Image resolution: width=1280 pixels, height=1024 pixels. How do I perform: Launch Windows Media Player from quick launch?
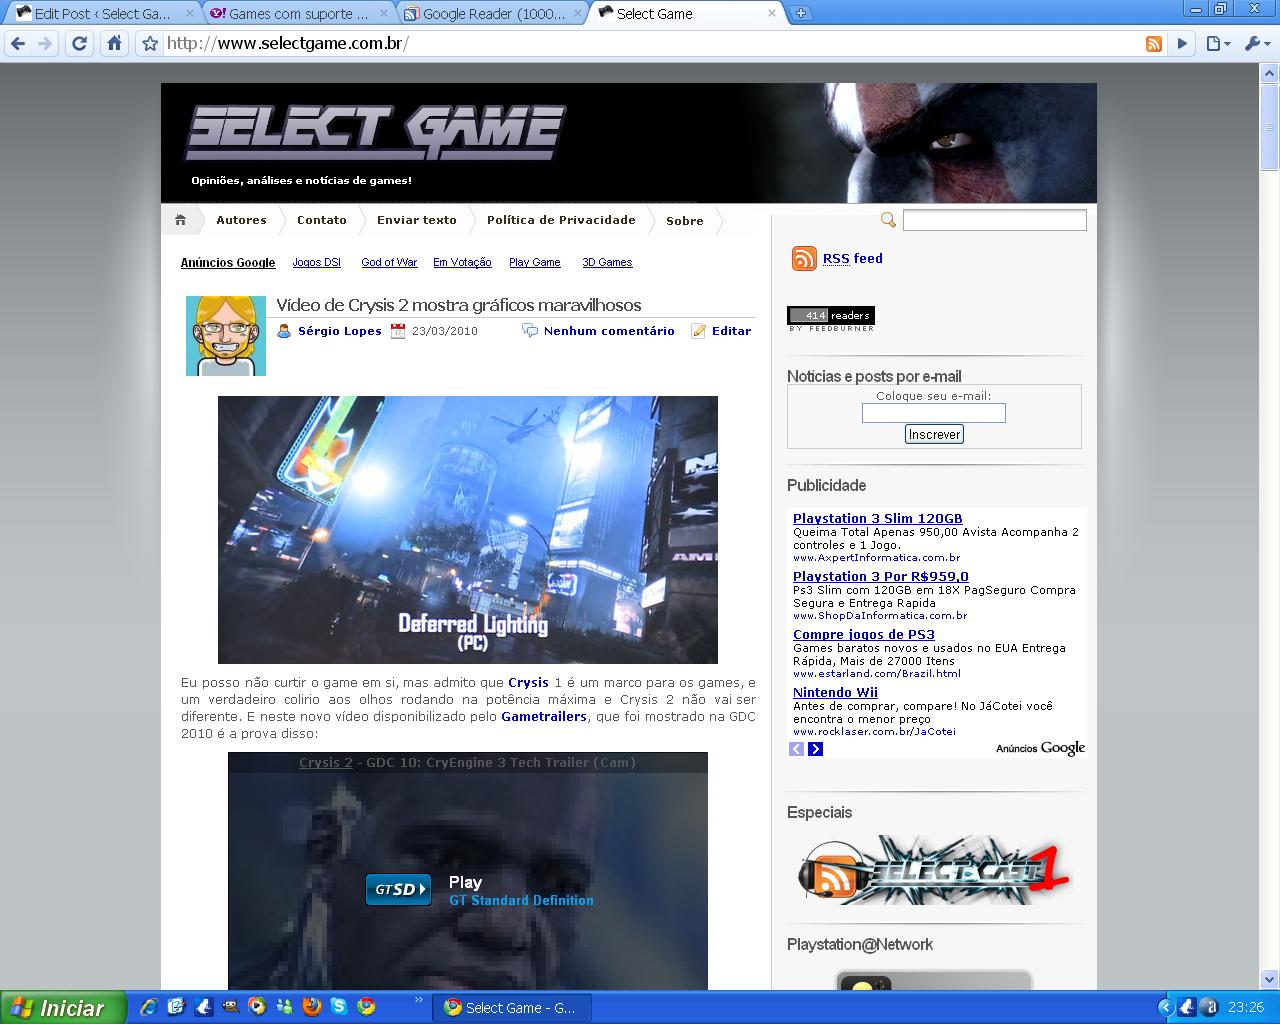[257, 1007]
